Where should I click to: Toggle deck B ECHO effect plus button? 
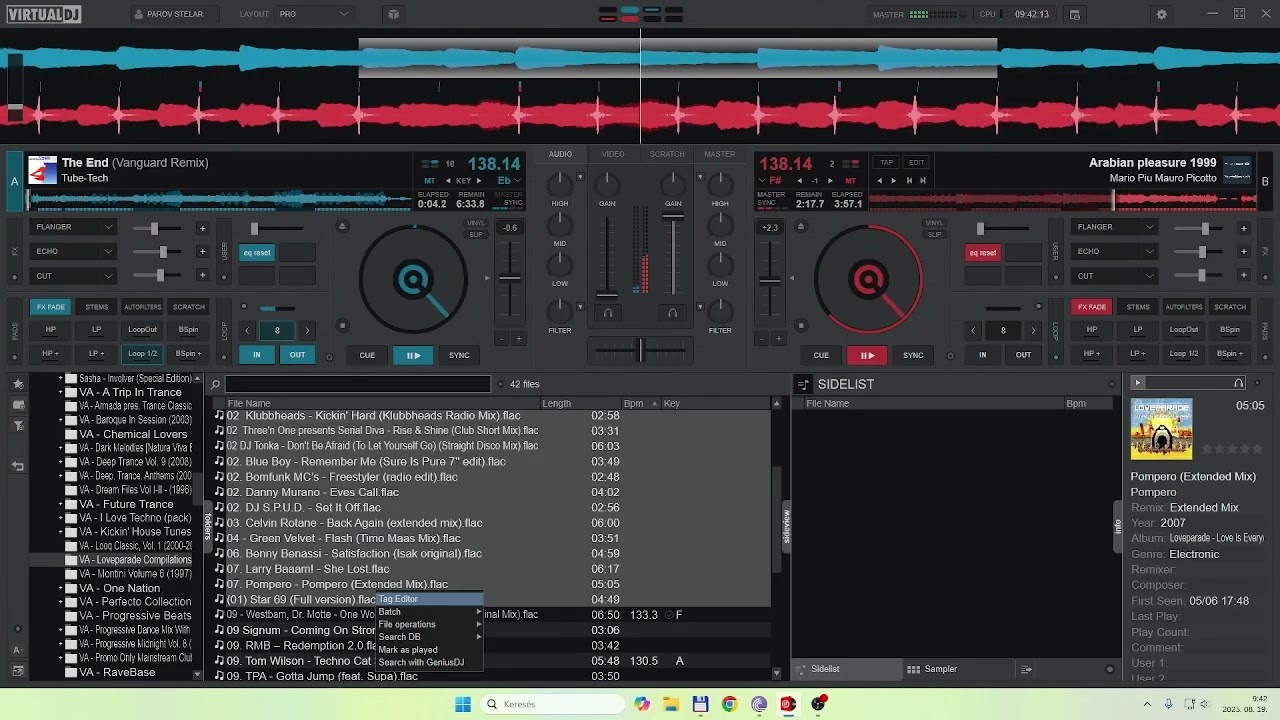pyautogui.click(x=1243, y=252)
